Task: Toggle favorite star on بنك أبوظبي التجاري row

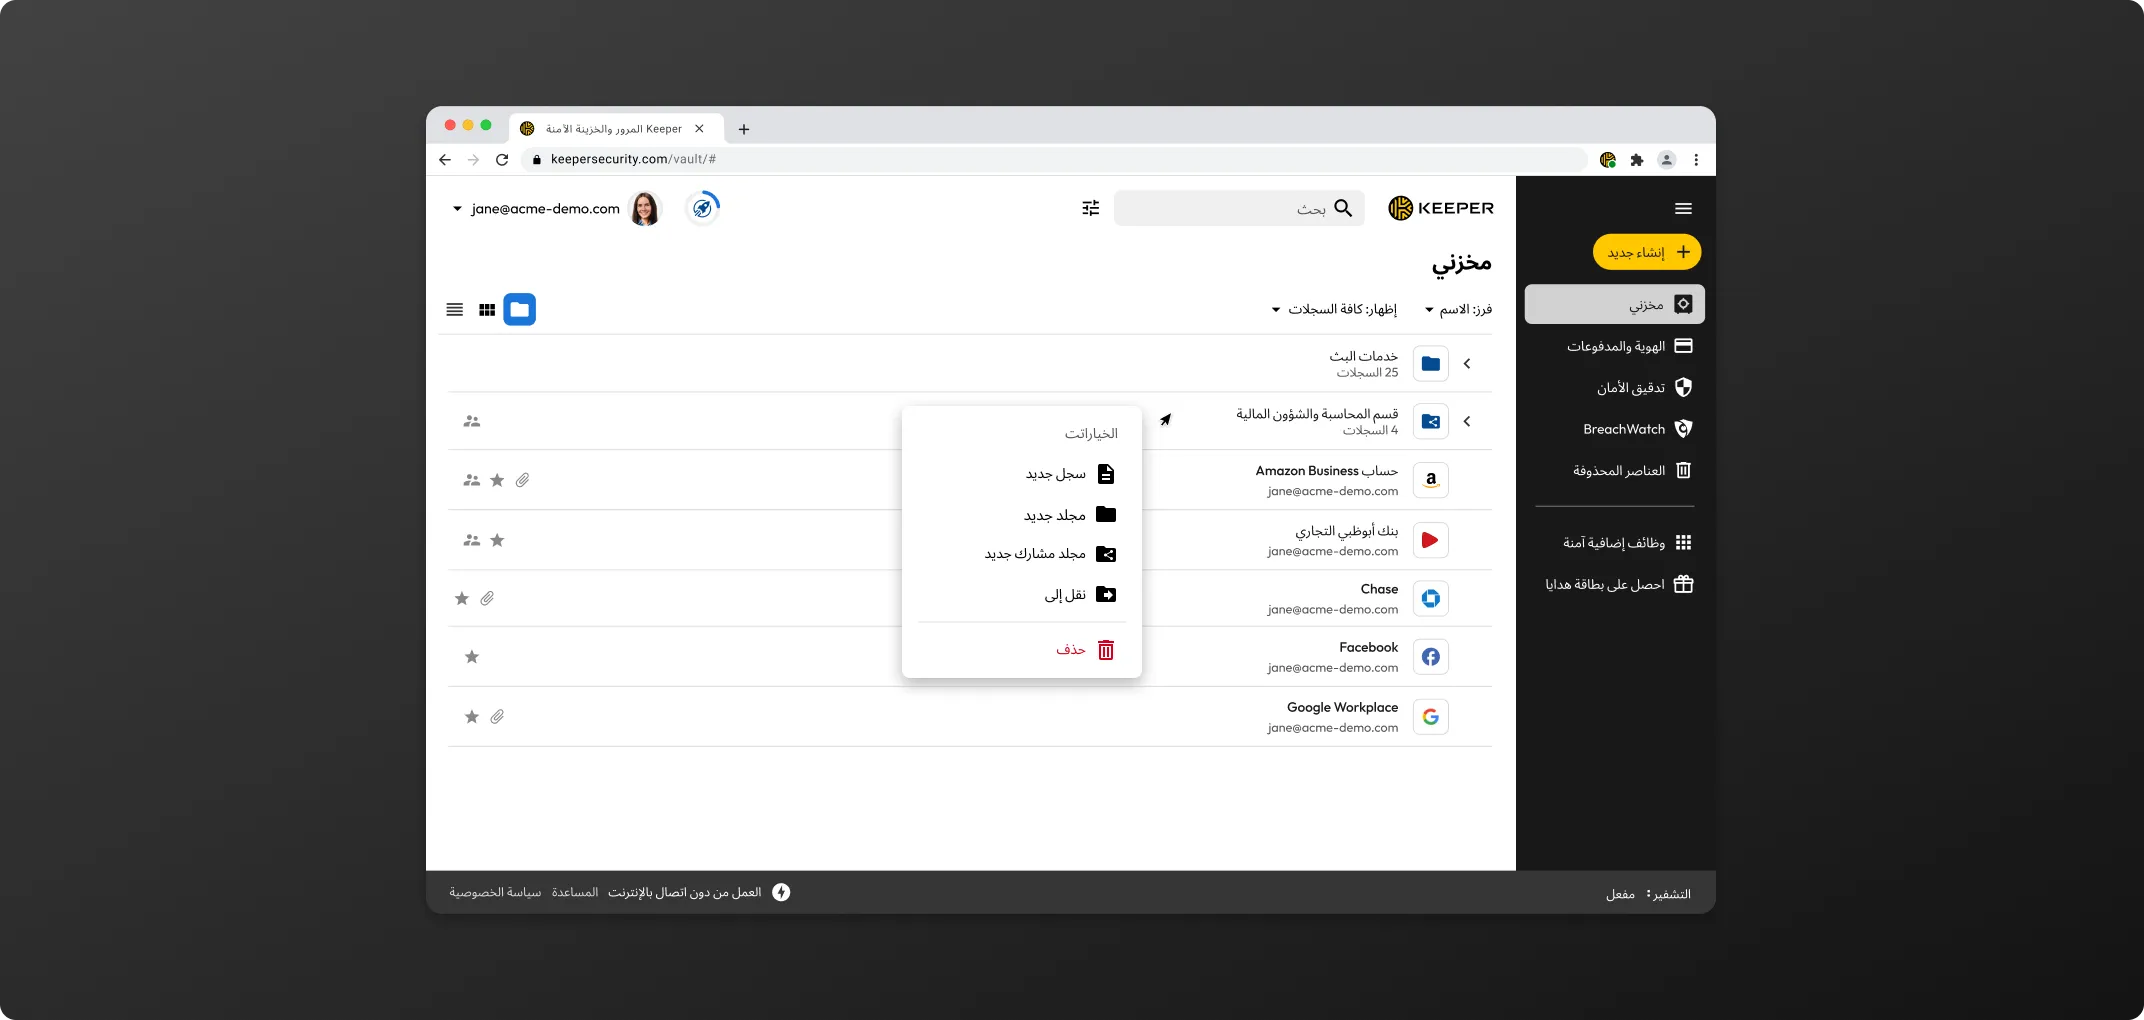Action: pos(497,540)
